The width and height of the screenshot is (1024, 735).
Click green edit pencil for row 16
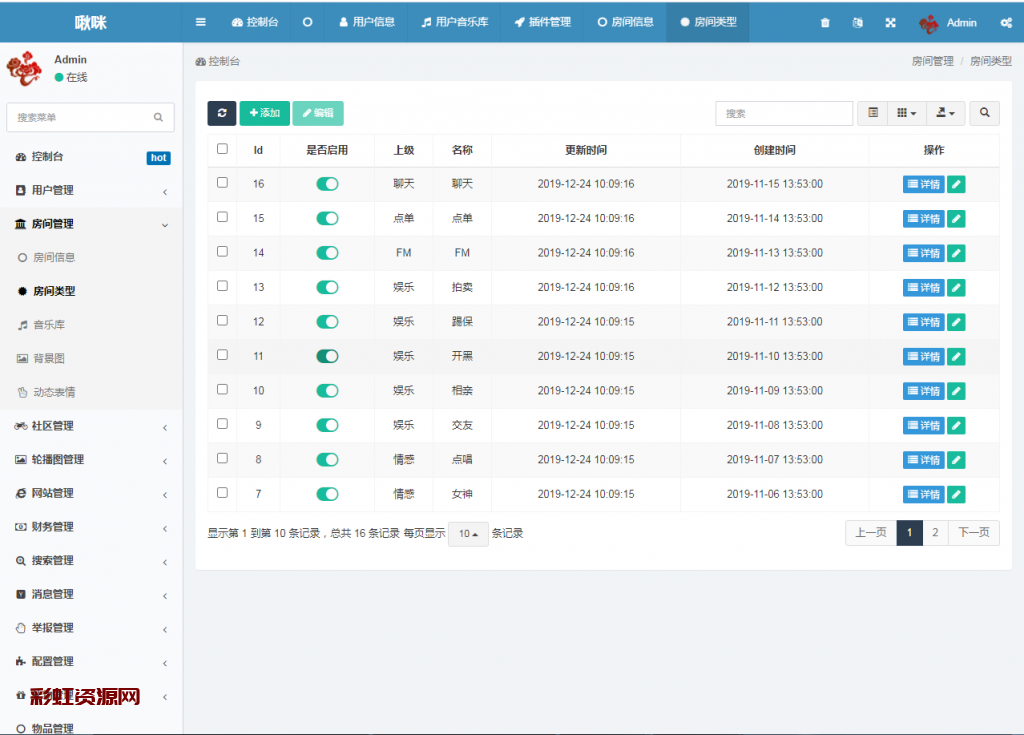click(957, 184)
